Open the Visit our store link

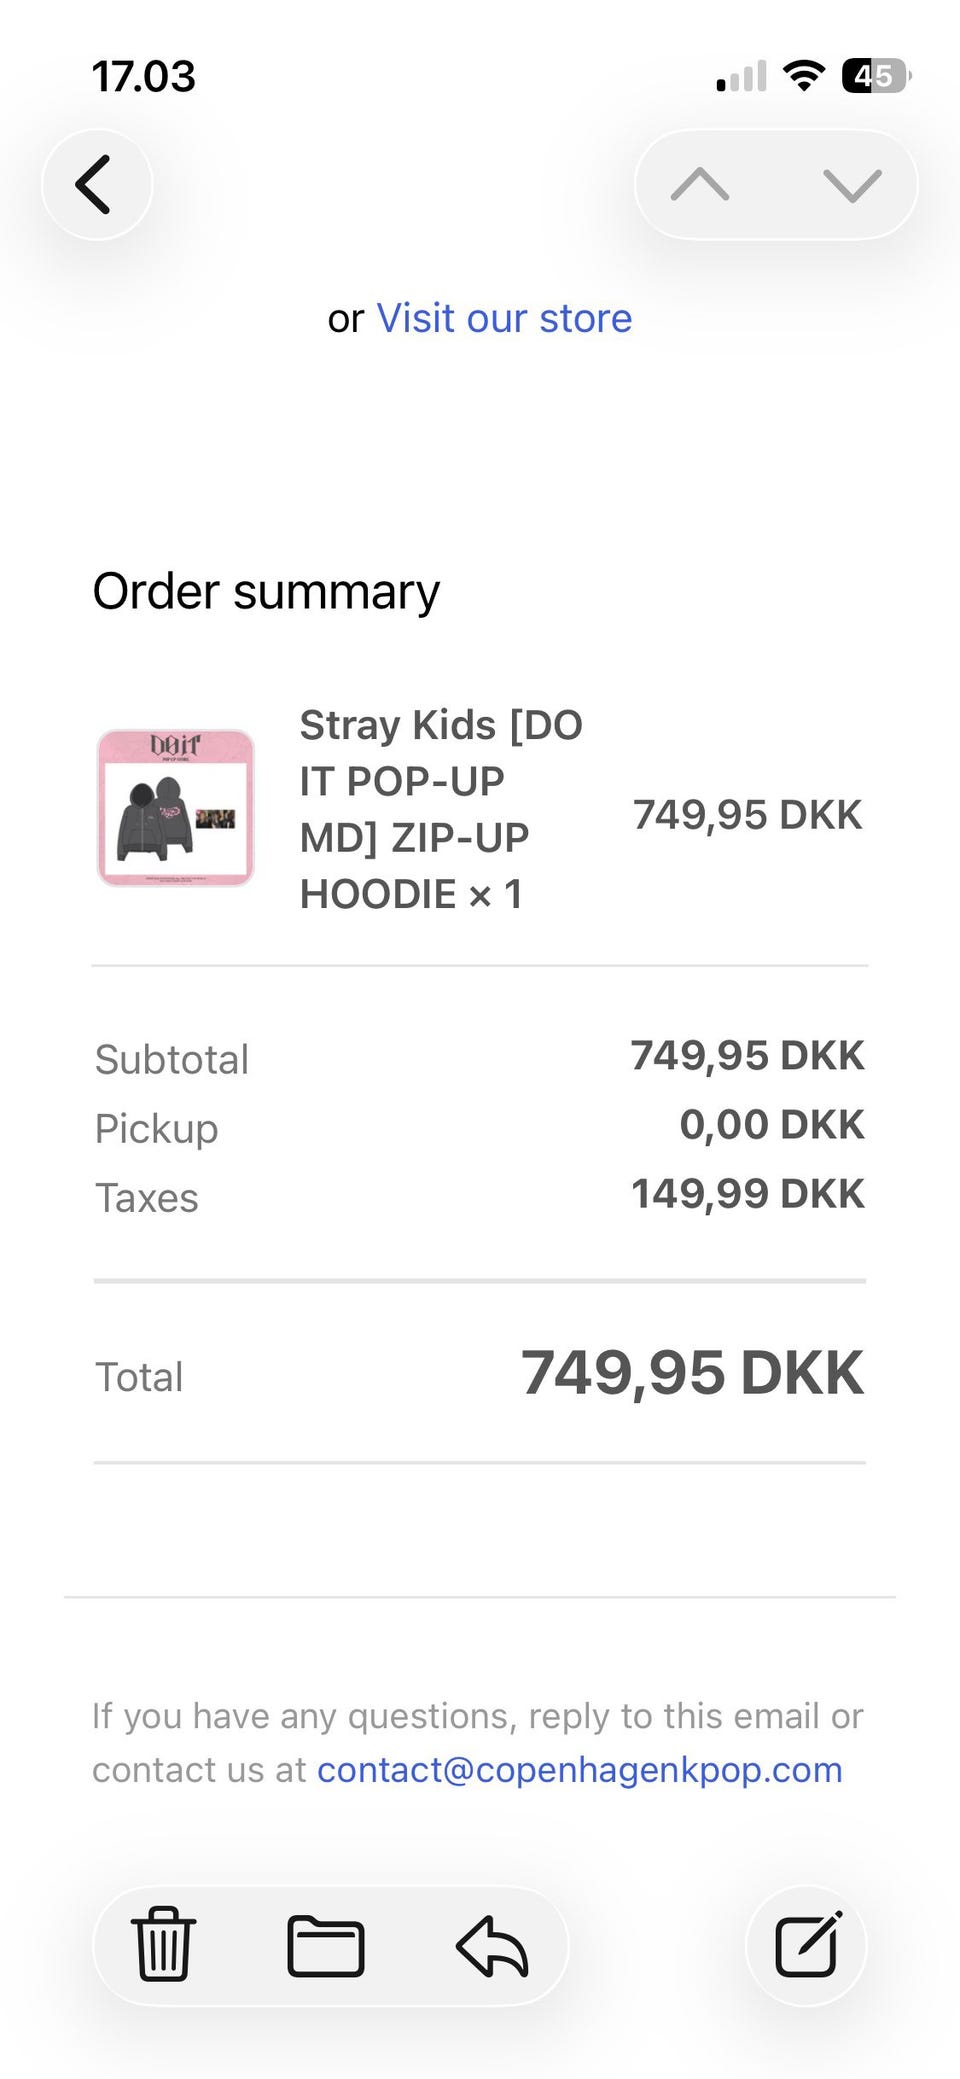pos(504,319)
